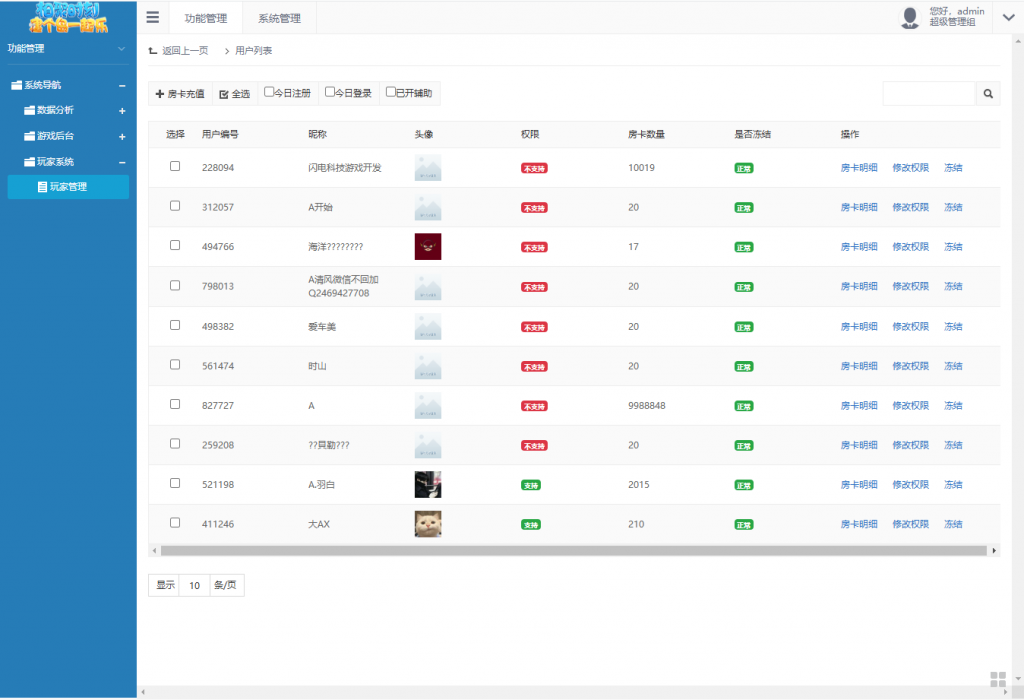Click the 房卡充值 recharge button with plus icon
The image size is (1024, 700).
tap(179, 93)
